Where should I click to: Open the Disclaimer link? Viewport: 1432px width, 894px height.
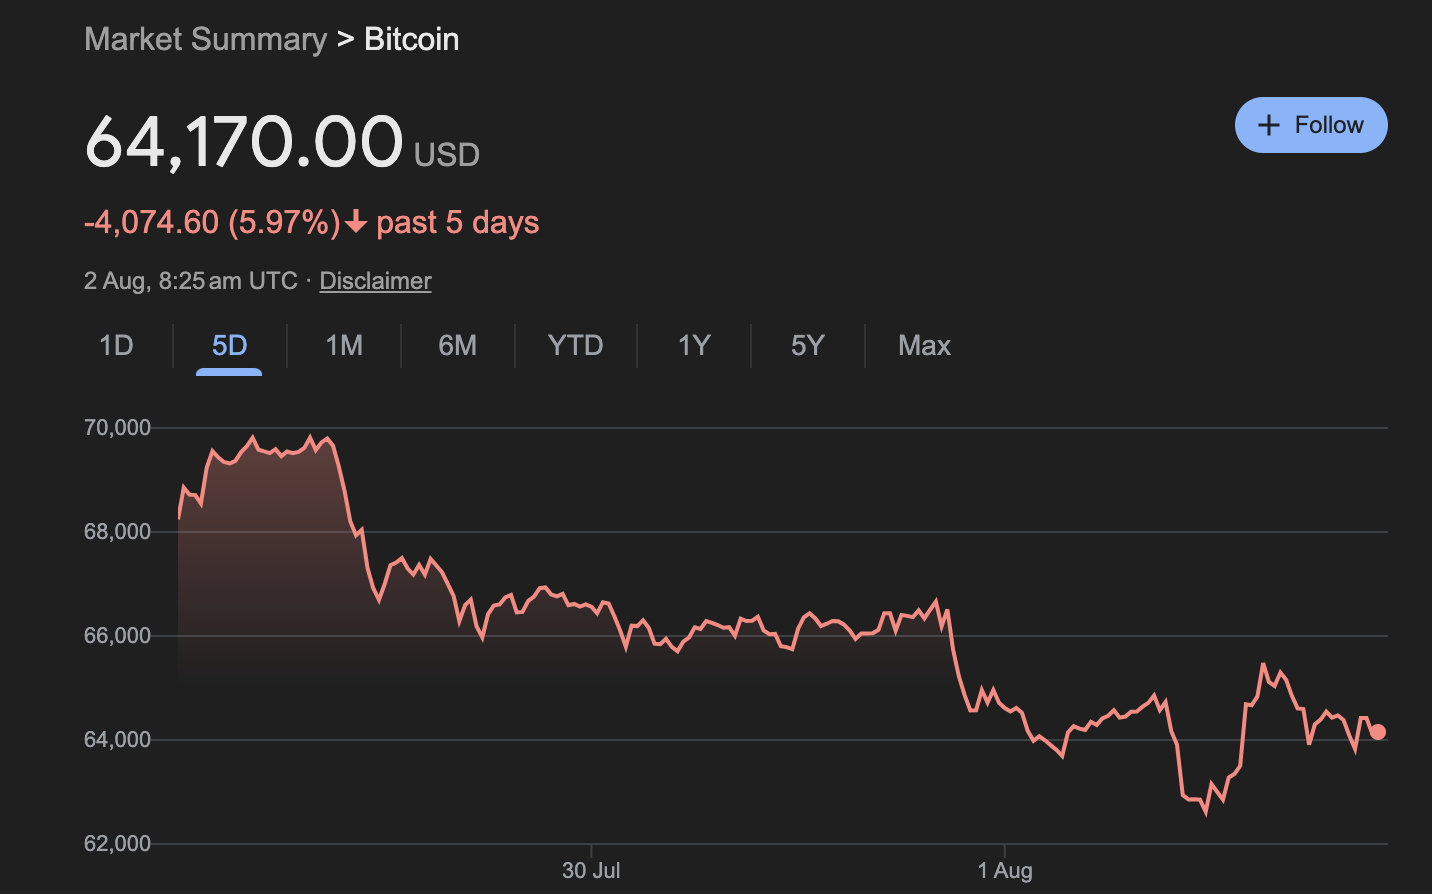pyautogui.click(x=375, y=281)
